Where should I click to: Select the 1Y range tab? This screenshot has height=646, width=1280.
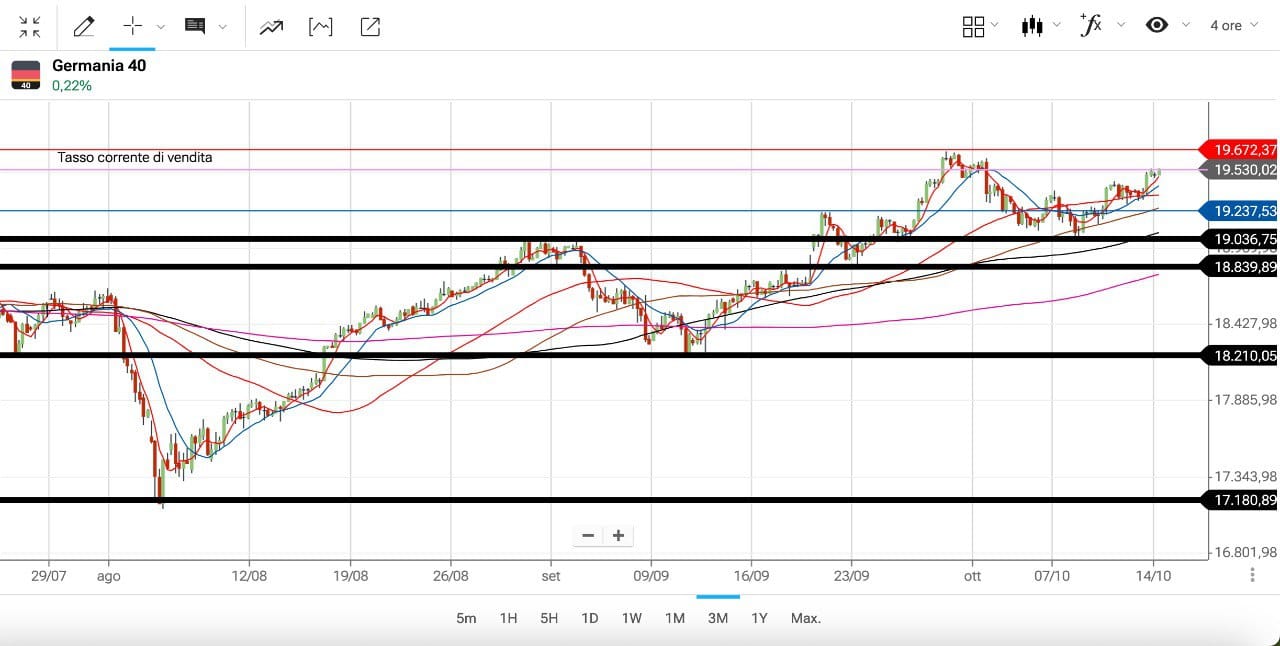759,618
